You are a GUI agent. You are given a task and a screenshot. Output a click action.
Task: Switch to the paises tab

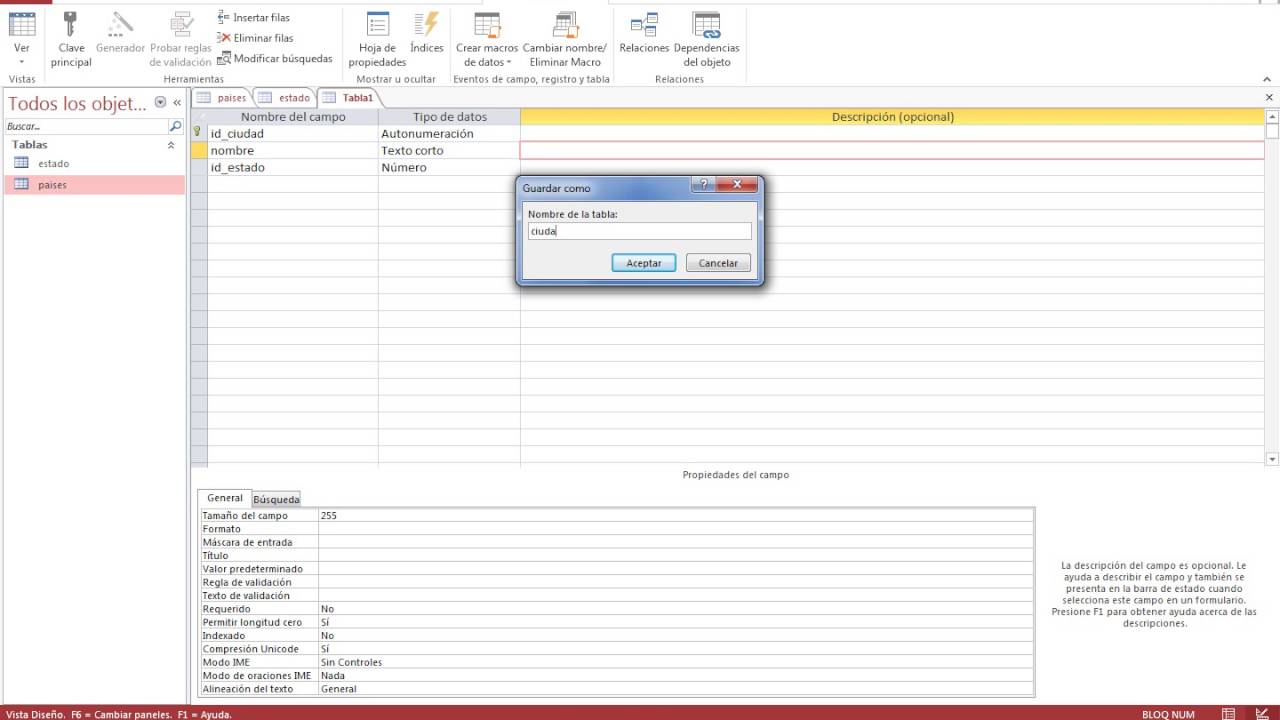(x=222, y=98)
